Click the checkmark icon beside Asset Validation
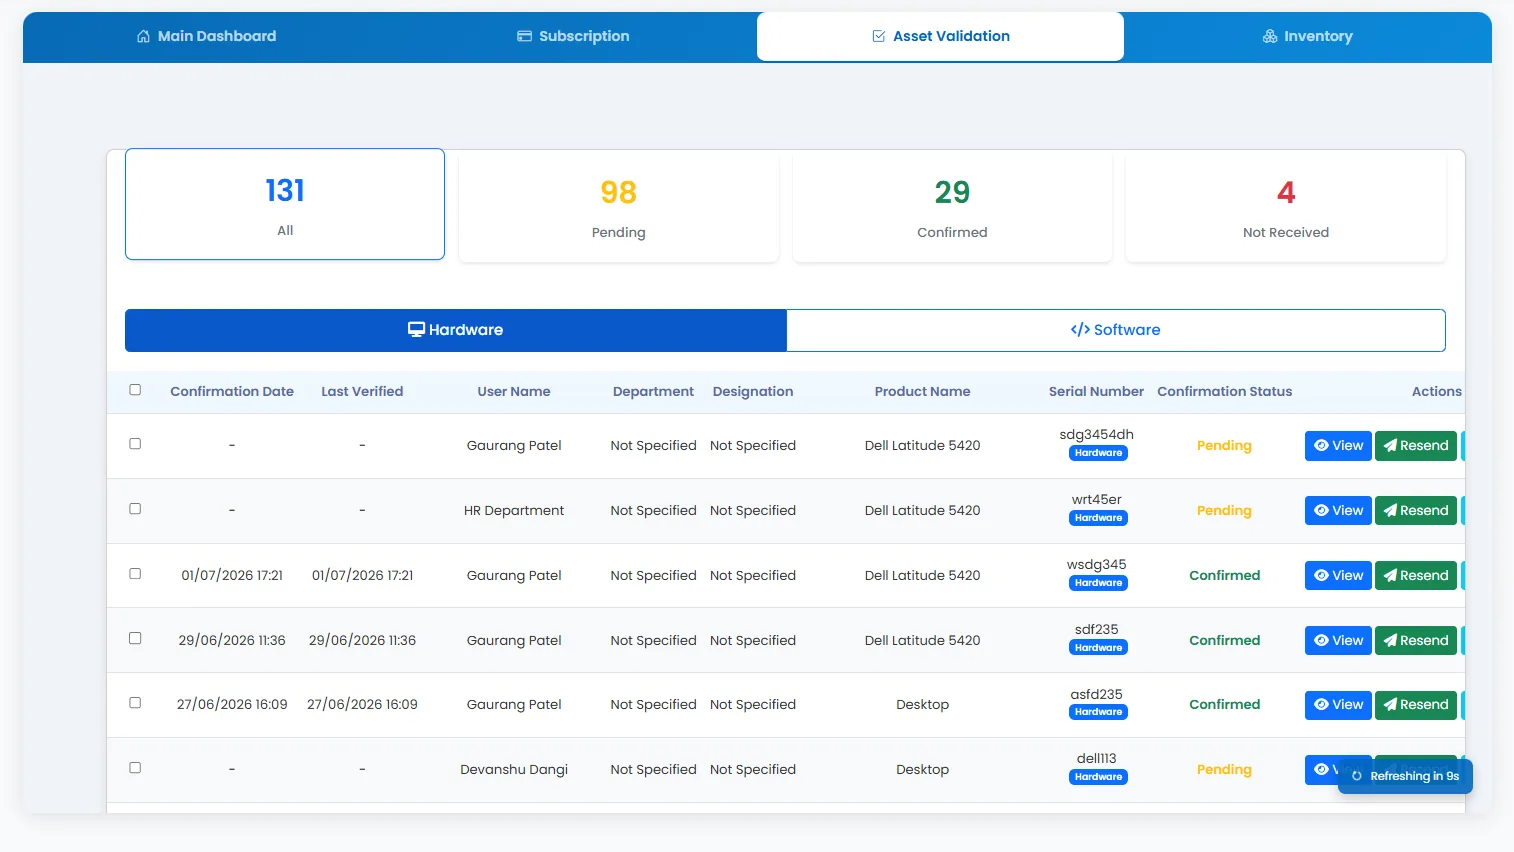Image resolution: width=1514 pixels, height=852 pixels. pos(879,36)
